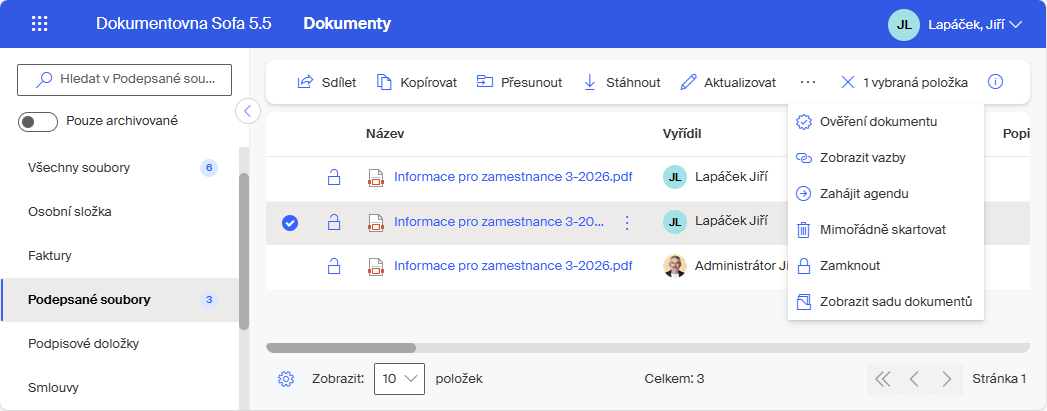Choose Zahájit agendu menu entry
Screen dimensions: 1047x411
tap(885, 193)
